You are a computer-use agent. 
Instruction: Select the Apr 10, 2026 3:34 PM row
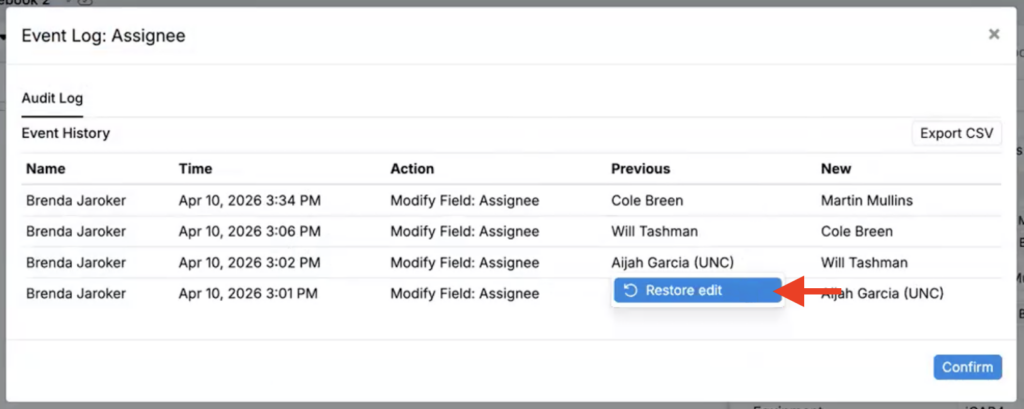tap(249, 201)
